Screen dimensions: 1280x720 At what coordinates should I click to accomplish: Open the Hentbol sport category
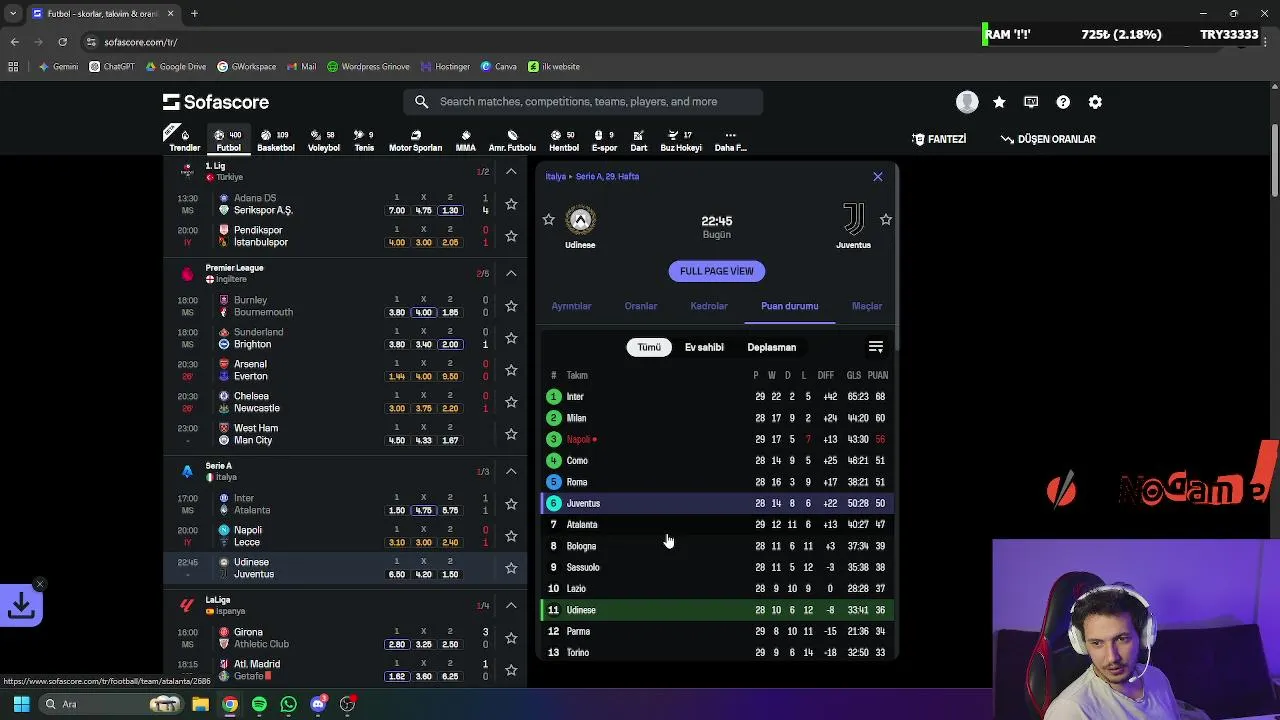pos(564,141)
